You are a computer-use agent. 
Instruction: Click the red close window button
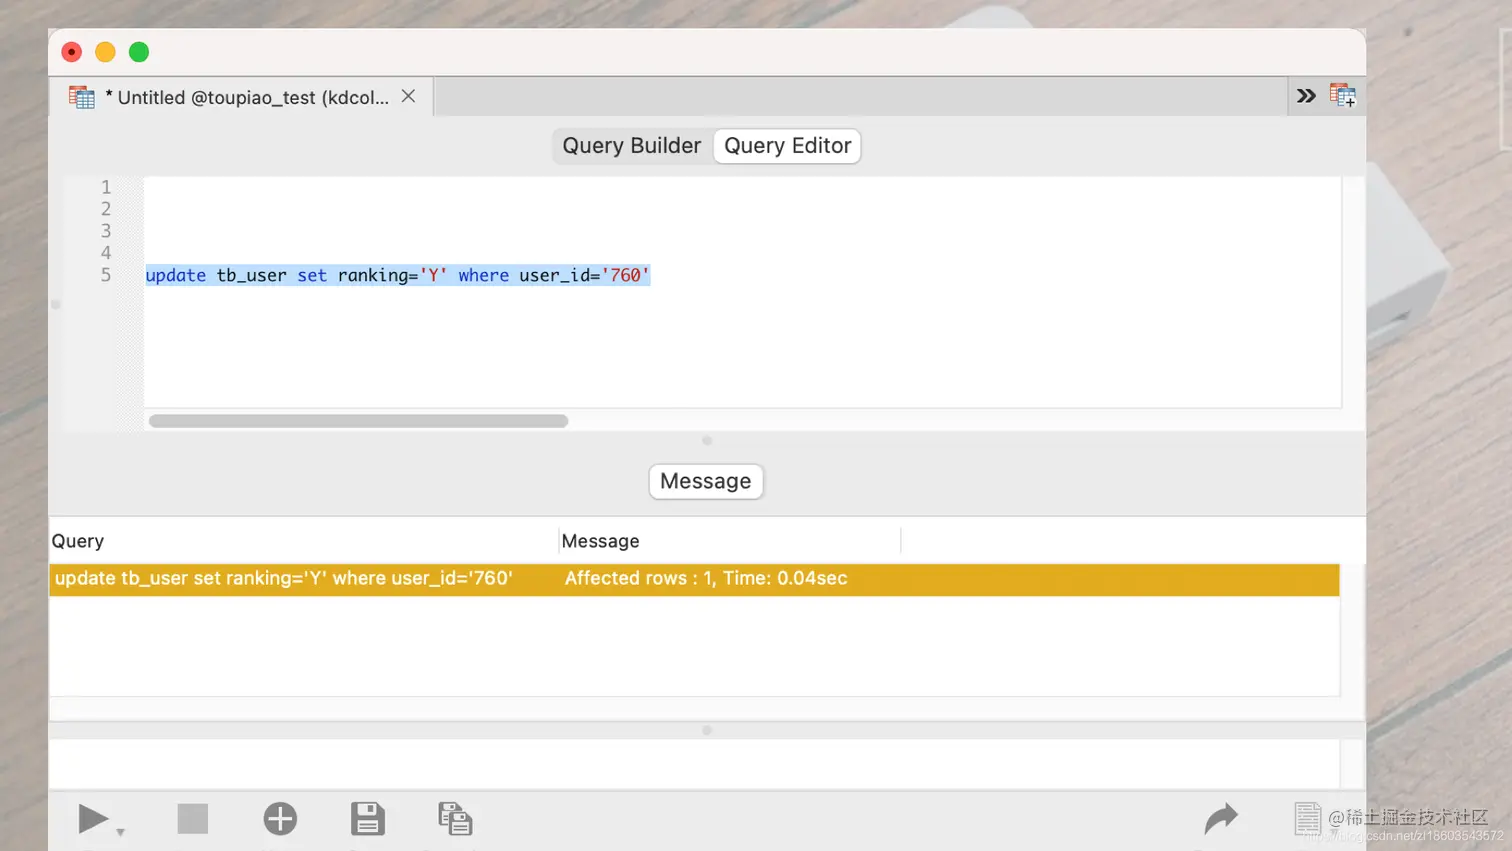[71, 52]
